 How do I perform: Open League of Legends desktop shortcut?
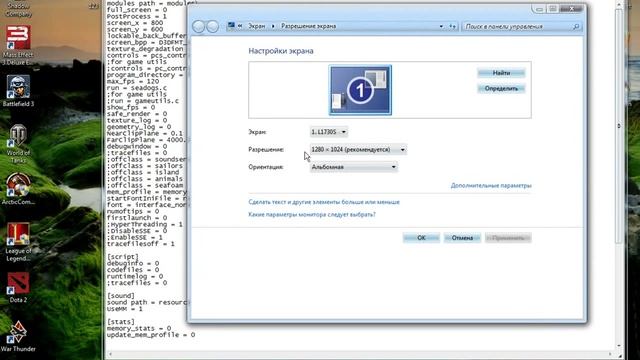[18, 242]
